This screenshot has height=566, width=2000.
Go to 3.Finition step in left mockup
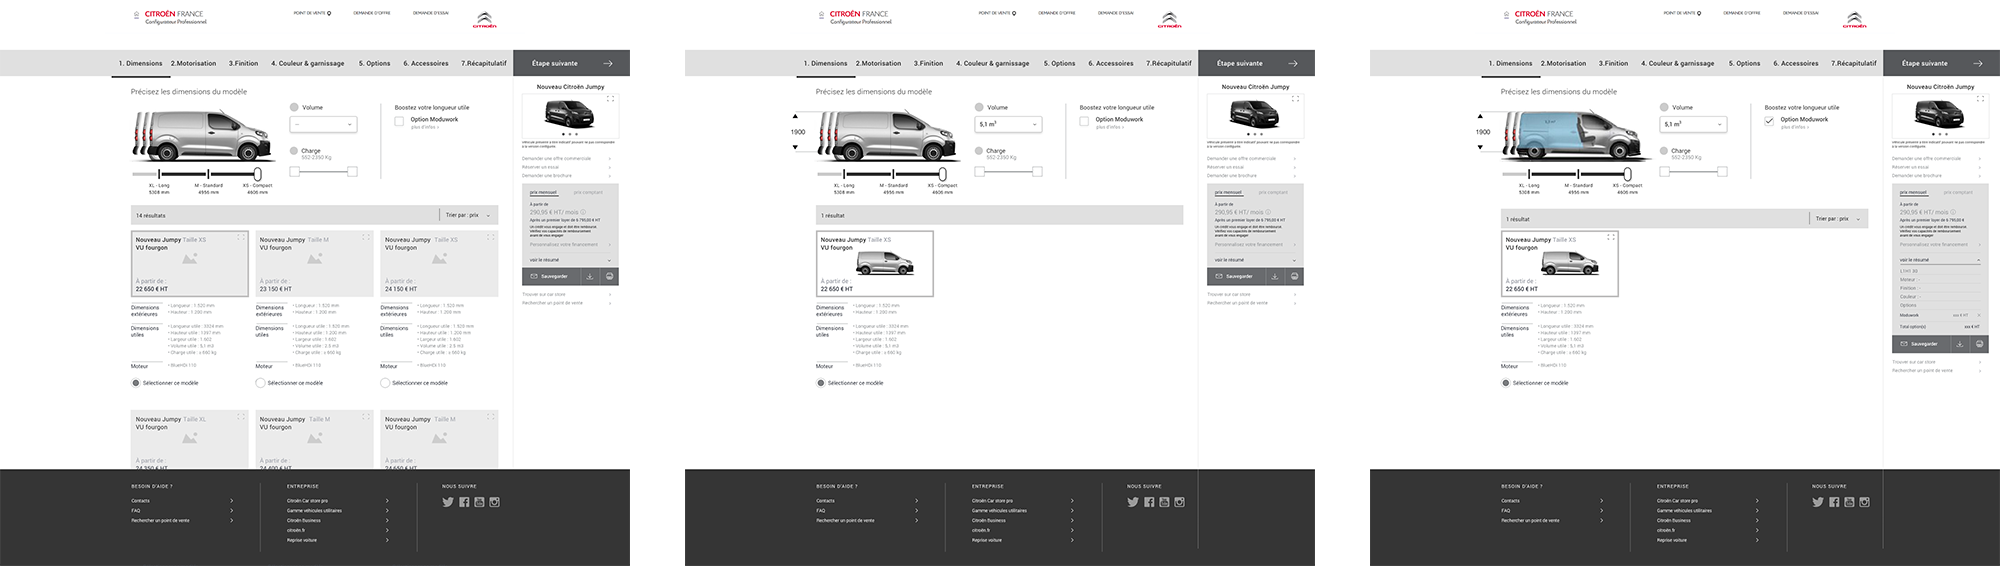pos(243,63)
